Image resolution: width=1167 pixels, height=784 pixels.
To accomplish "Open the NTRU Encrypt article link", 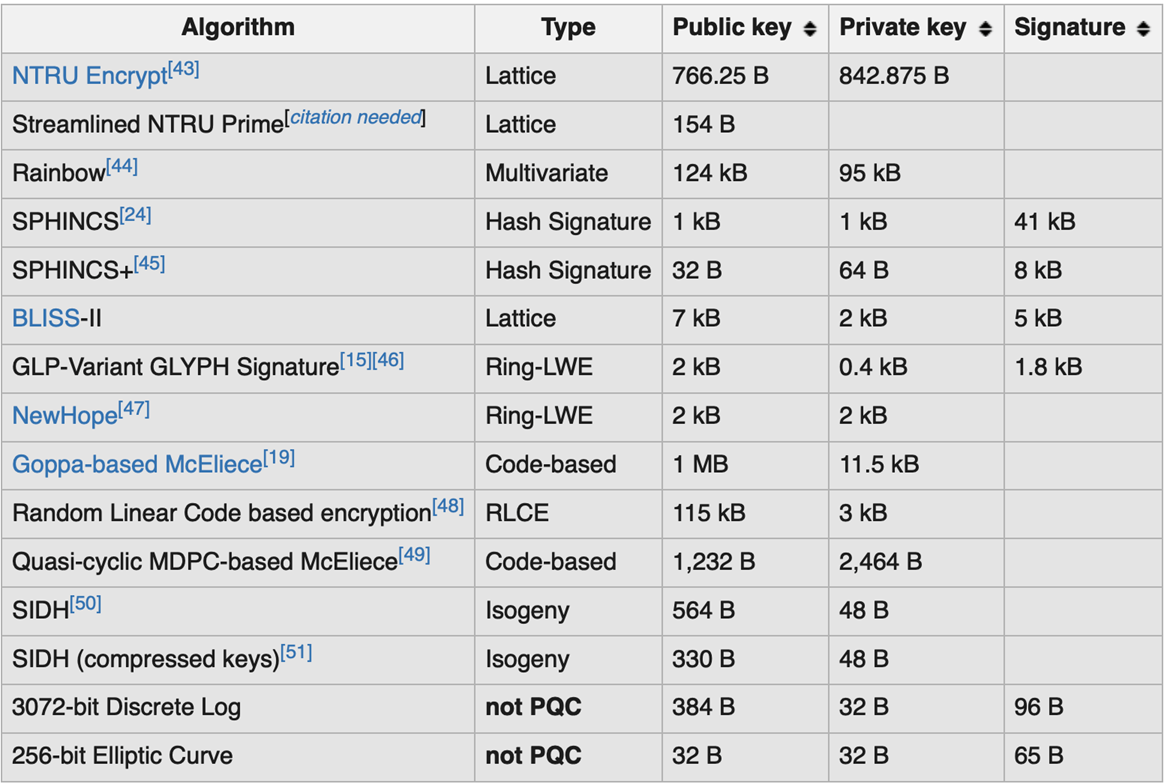I will pyautogui.click(x=90, y=76).
